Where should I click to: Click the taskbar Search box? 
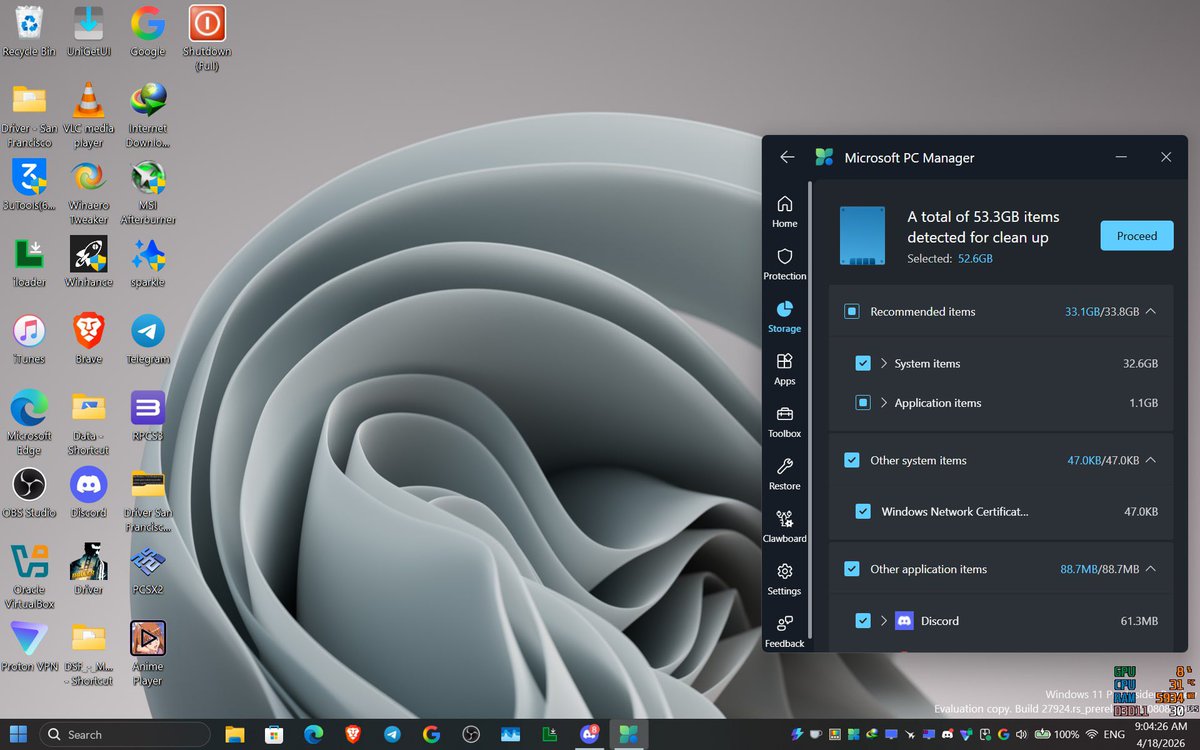coord(125,734)
